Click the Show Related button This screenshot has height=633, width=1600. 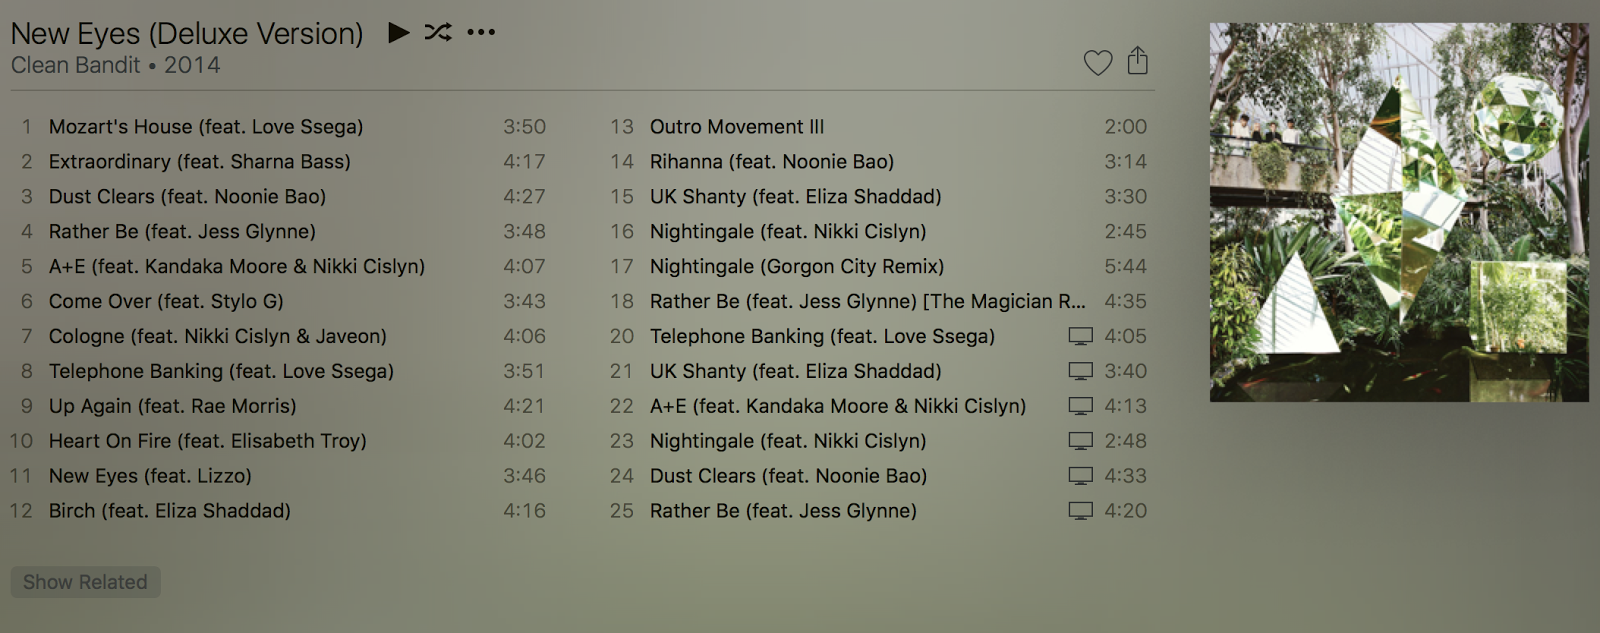[85, 582]
